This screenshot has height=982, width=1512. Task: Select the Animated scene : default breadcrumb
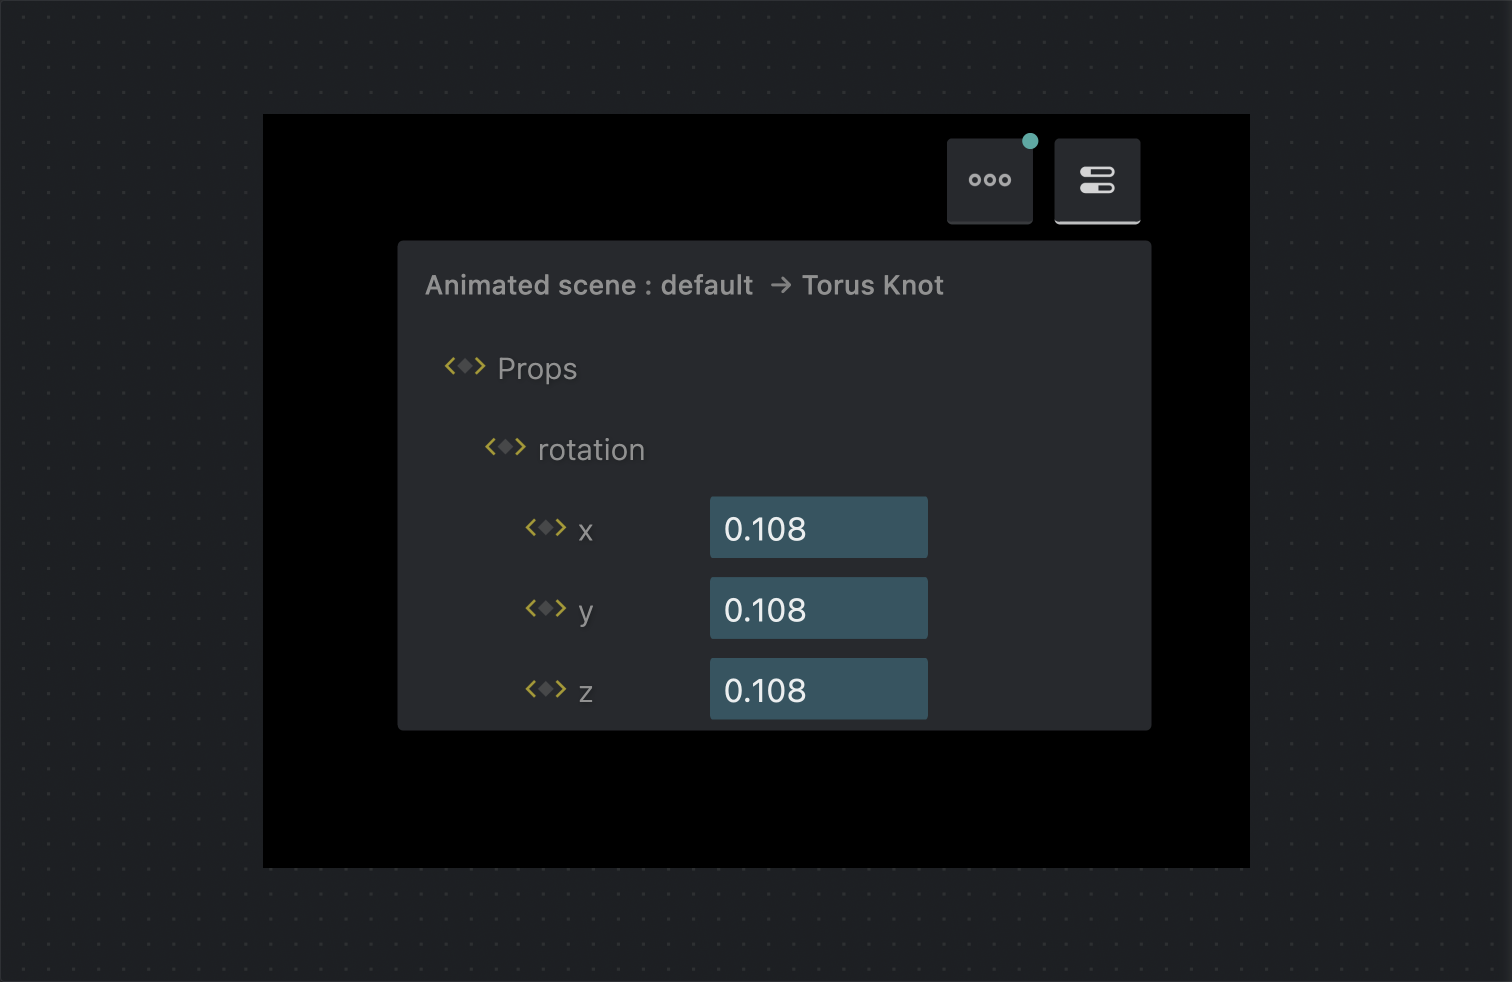click(x=589, y=285)
